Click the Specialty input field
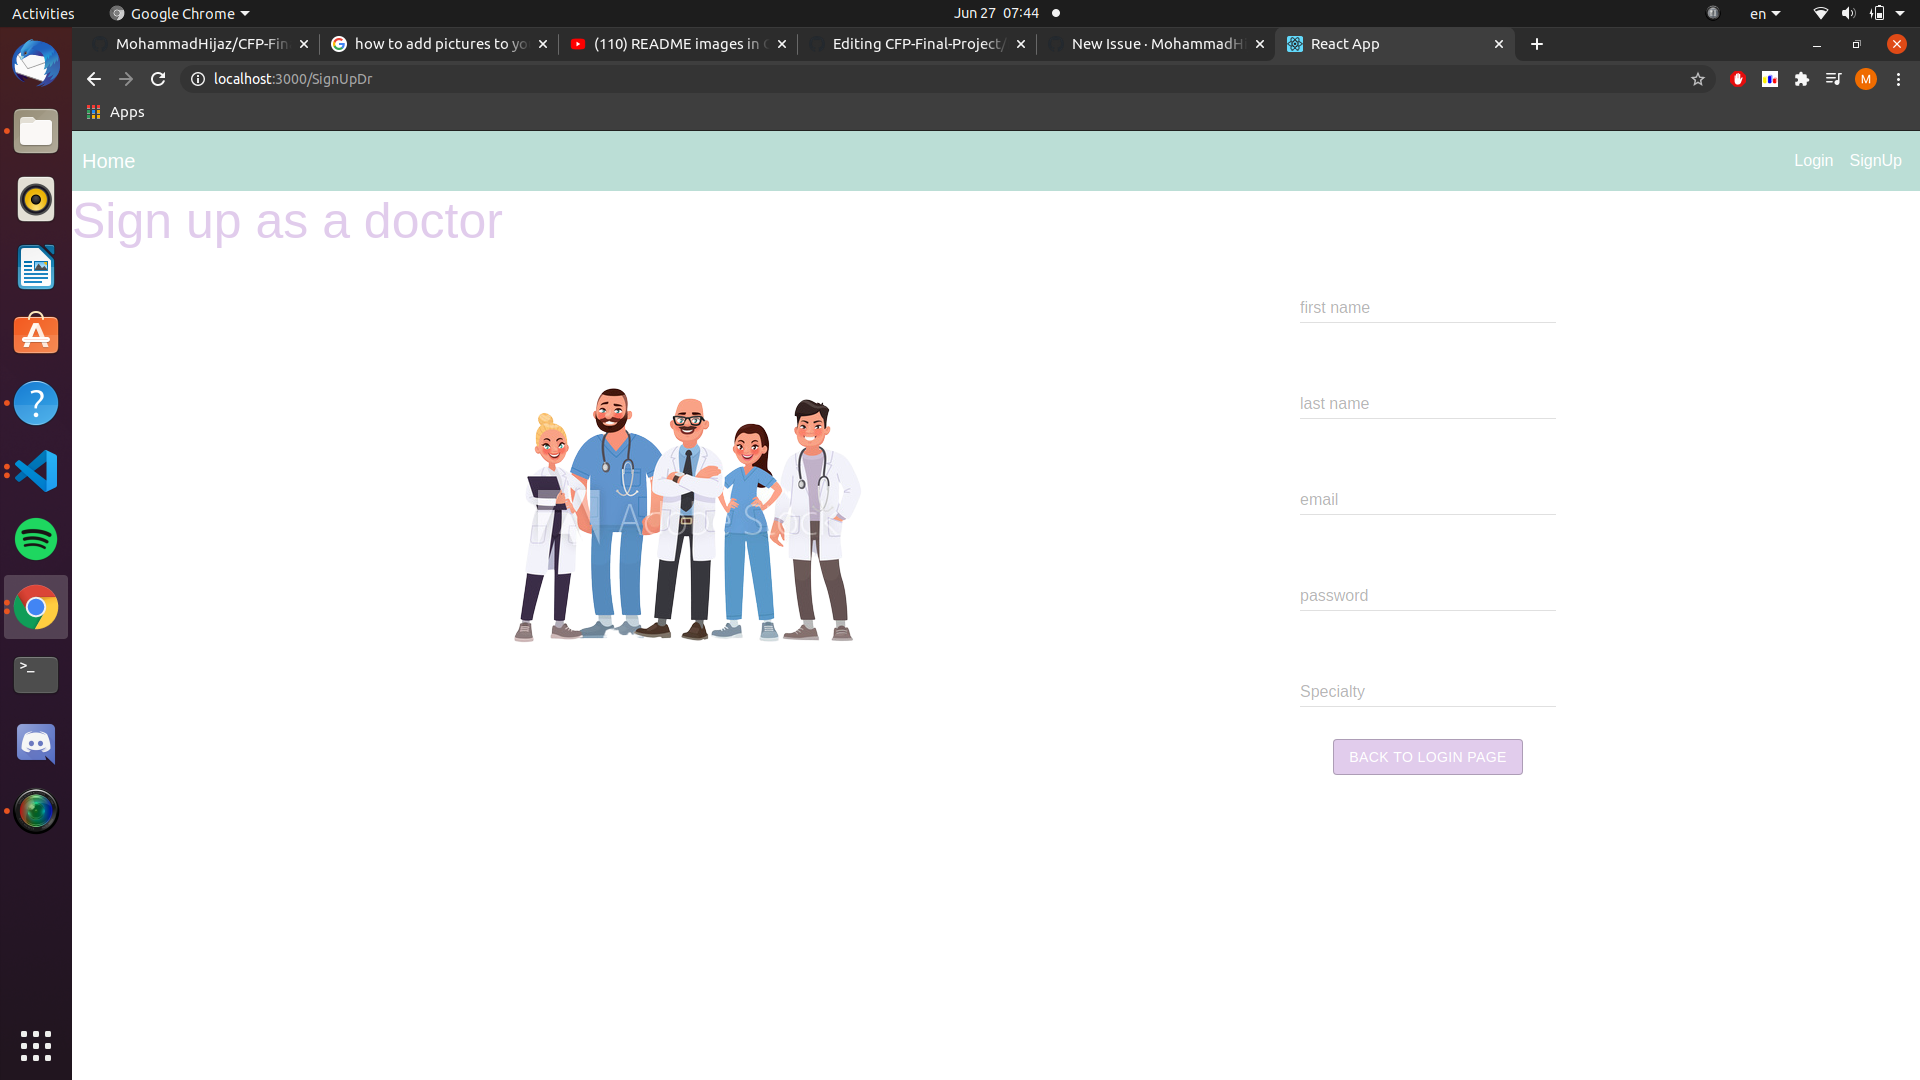Image resolution: width=1920 pixels, height=1080 pixels. (1427, 691)
